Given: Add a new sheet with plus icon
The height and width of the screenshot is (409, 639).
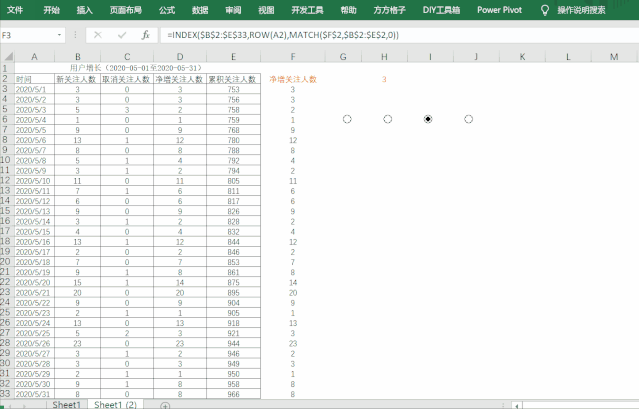Looking at the screenshot, I should [165, 405].
